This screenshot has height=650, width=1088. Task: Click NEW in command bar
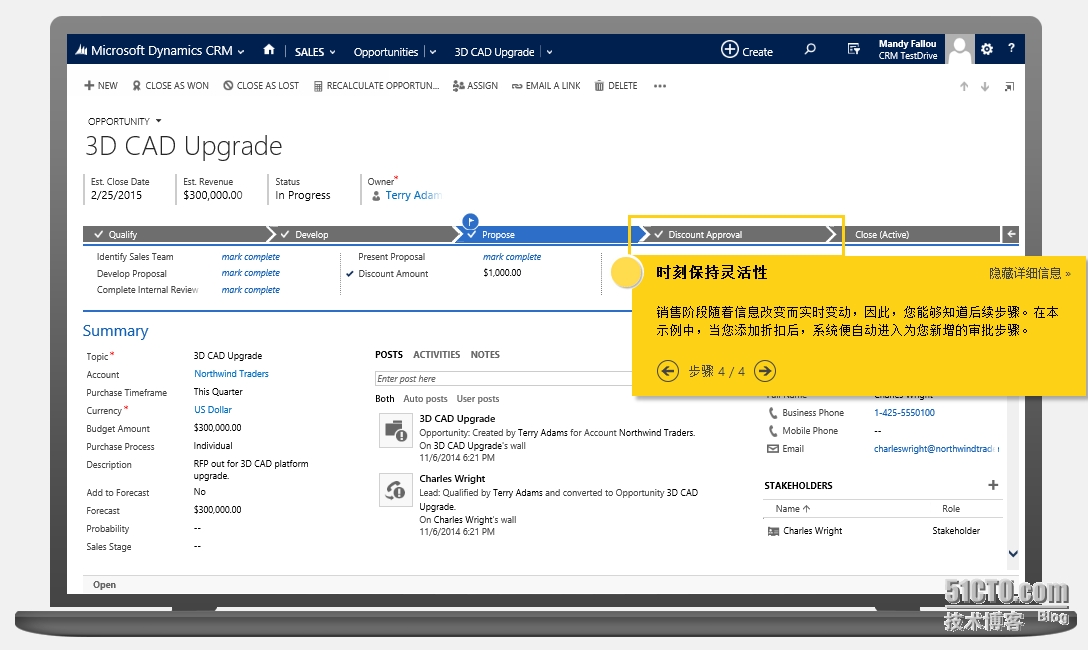click(x=101, y=86)
